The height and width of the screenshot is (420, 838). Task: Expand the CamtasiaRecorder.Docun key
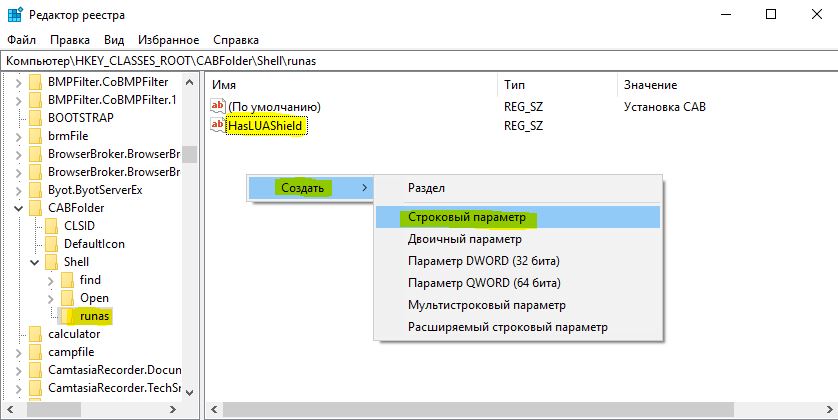pos(19,370)
